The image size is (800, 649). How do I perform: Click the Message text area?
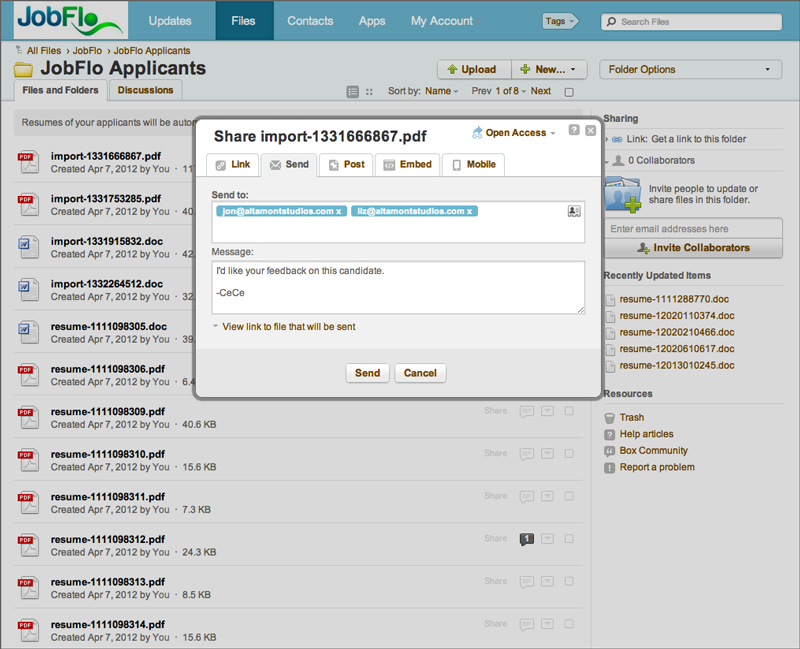pos(398,287)
